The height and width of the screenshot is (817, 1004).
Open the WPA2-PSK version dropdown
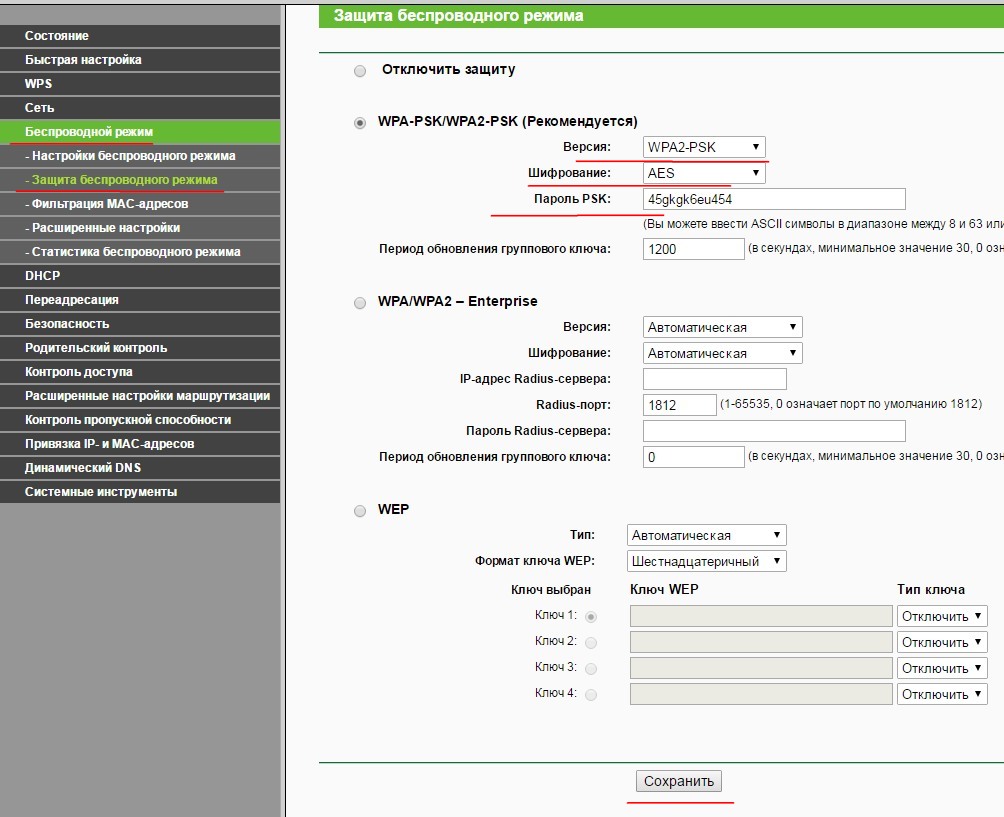(704, 147)
